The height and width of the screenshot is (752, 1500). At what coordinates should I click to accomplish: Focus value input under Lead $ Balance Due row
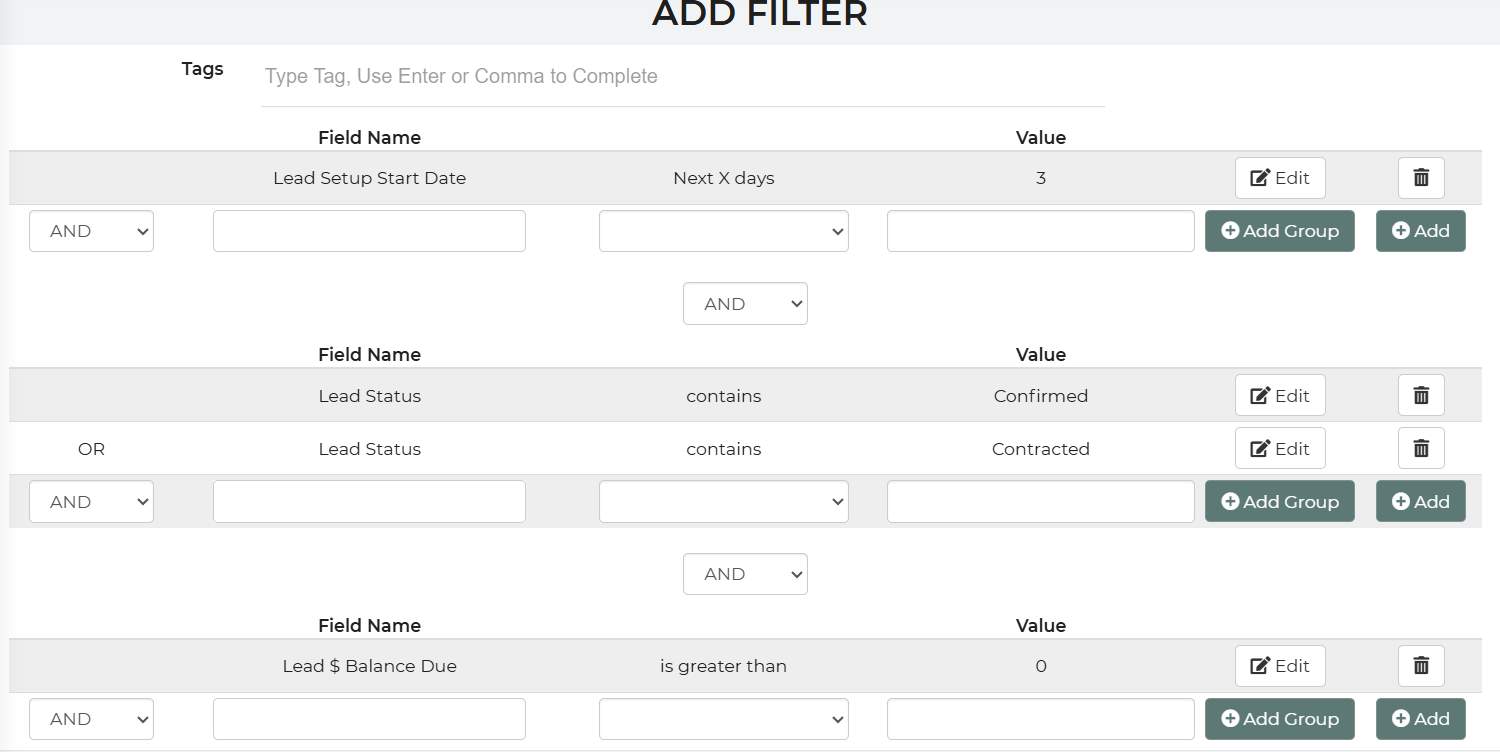tap(1041, 719)
